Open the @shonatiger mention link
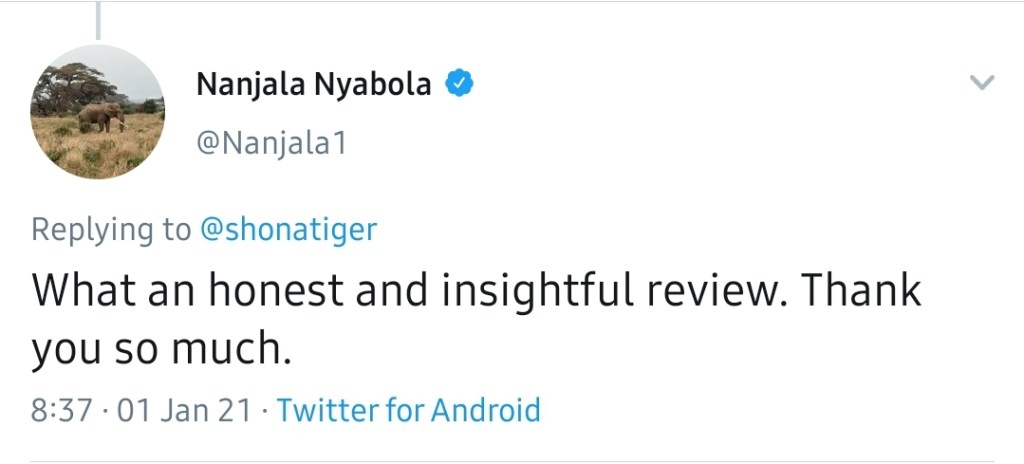 pos(288,229)
